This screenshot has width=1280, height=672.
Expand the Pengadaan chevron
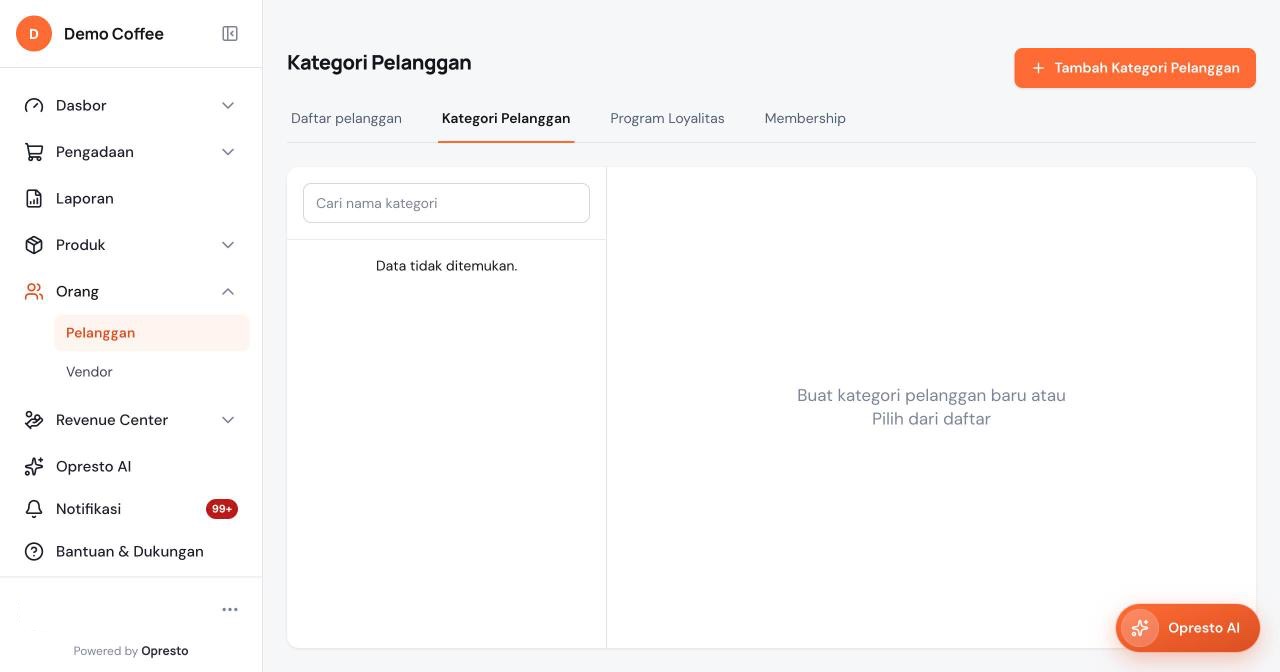click(228, 152)
